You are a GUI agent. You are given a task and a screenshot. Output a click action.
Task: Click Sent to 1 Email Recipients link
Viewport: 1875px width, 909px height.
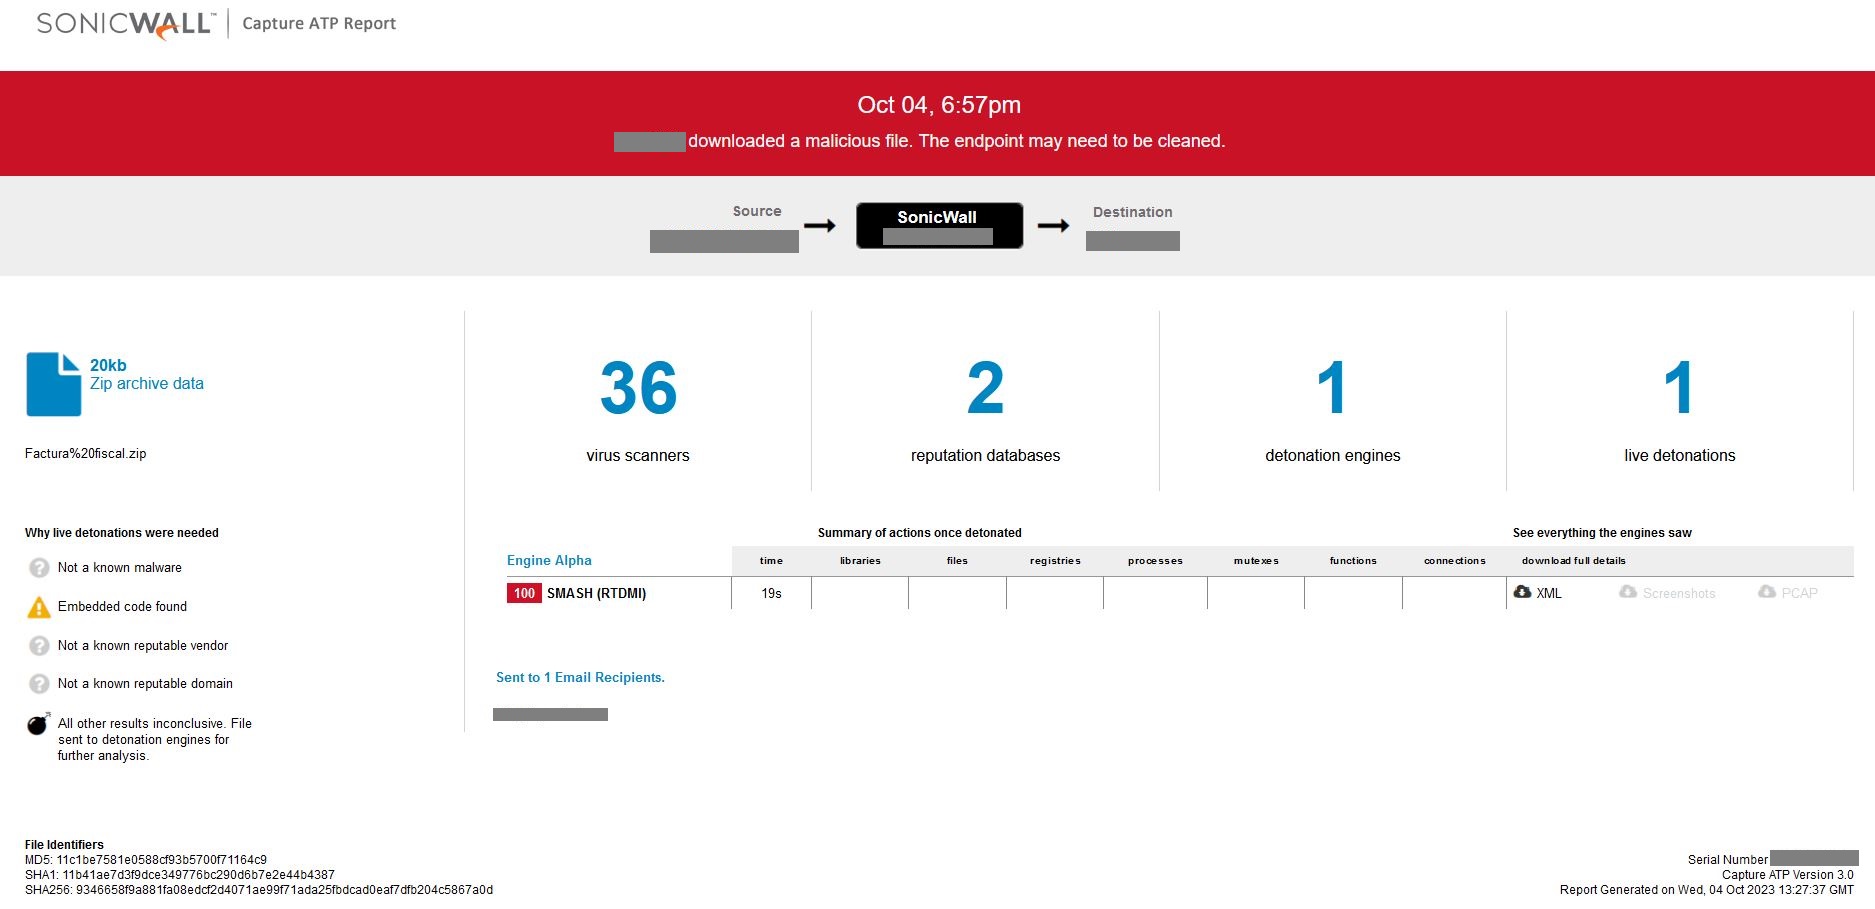(x=580, y=677)
